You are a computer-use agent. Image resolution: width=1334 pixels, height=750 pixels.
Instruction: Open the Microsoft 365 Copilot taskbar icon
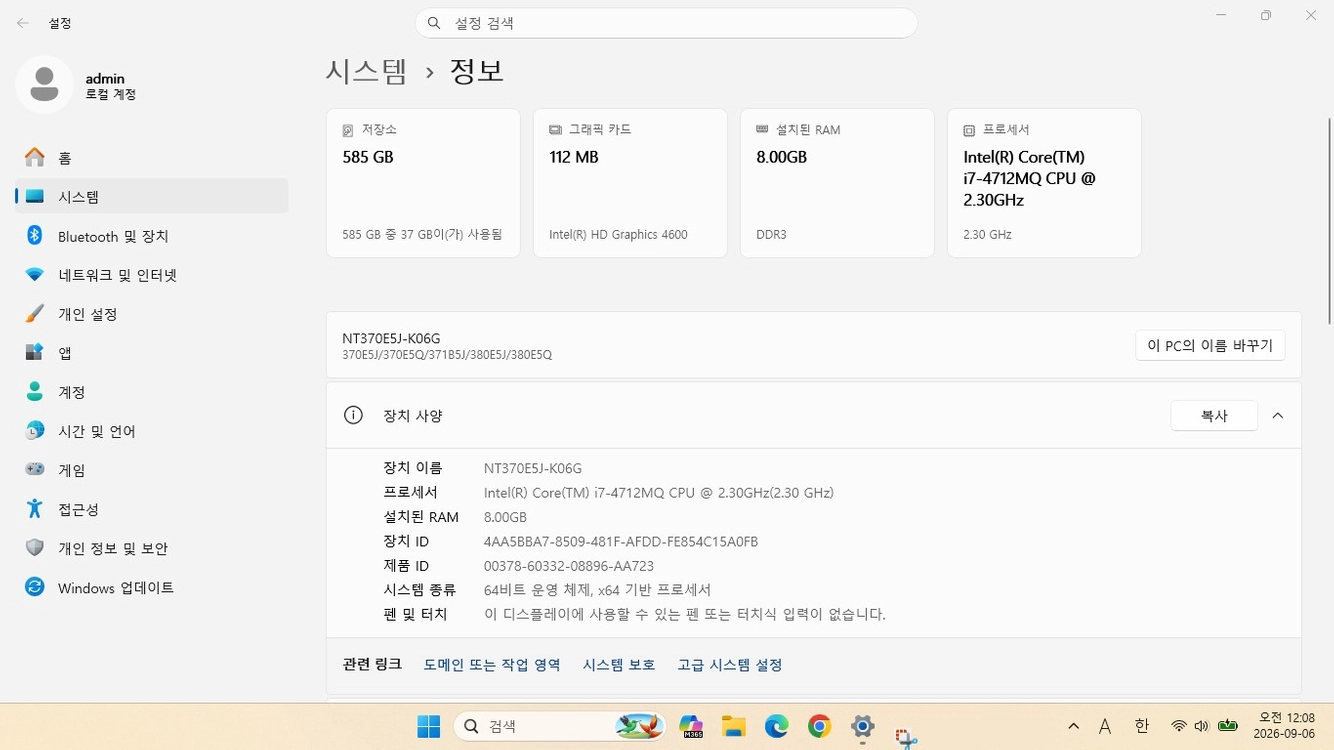pyautogui.click(x=690, y=727)
